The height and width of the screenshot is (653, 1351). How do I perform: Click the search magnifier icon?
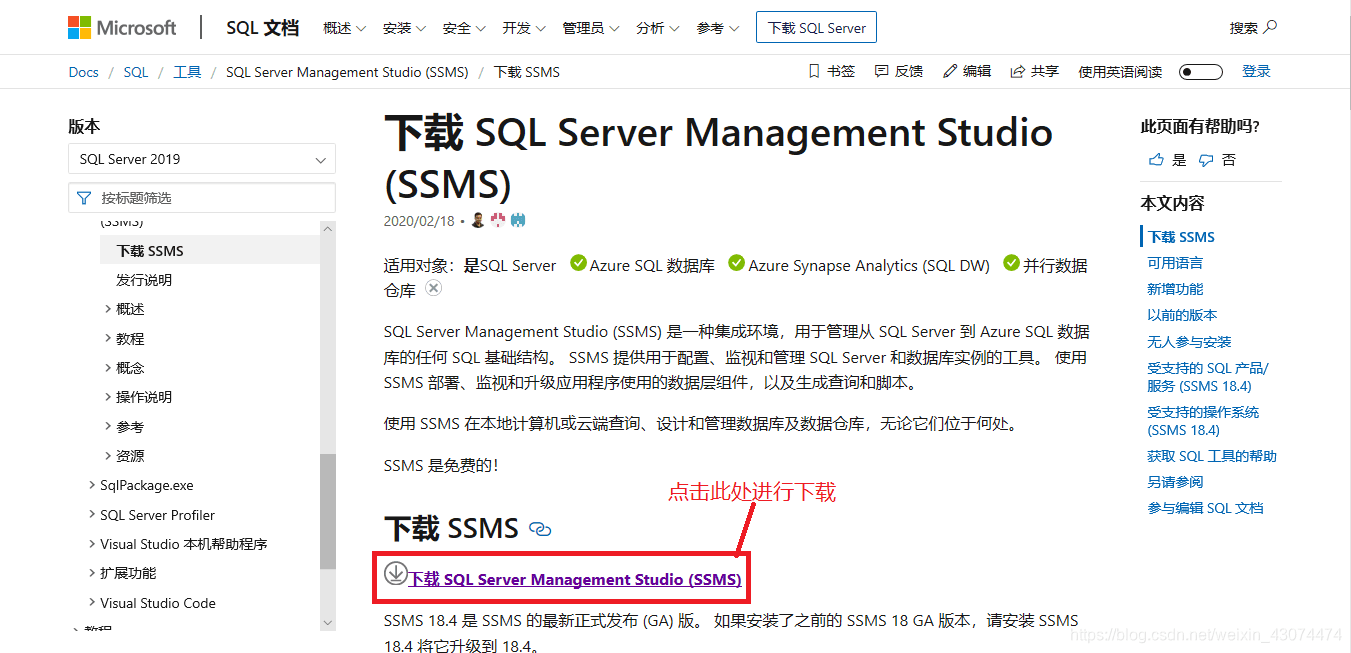(1270, 27)
